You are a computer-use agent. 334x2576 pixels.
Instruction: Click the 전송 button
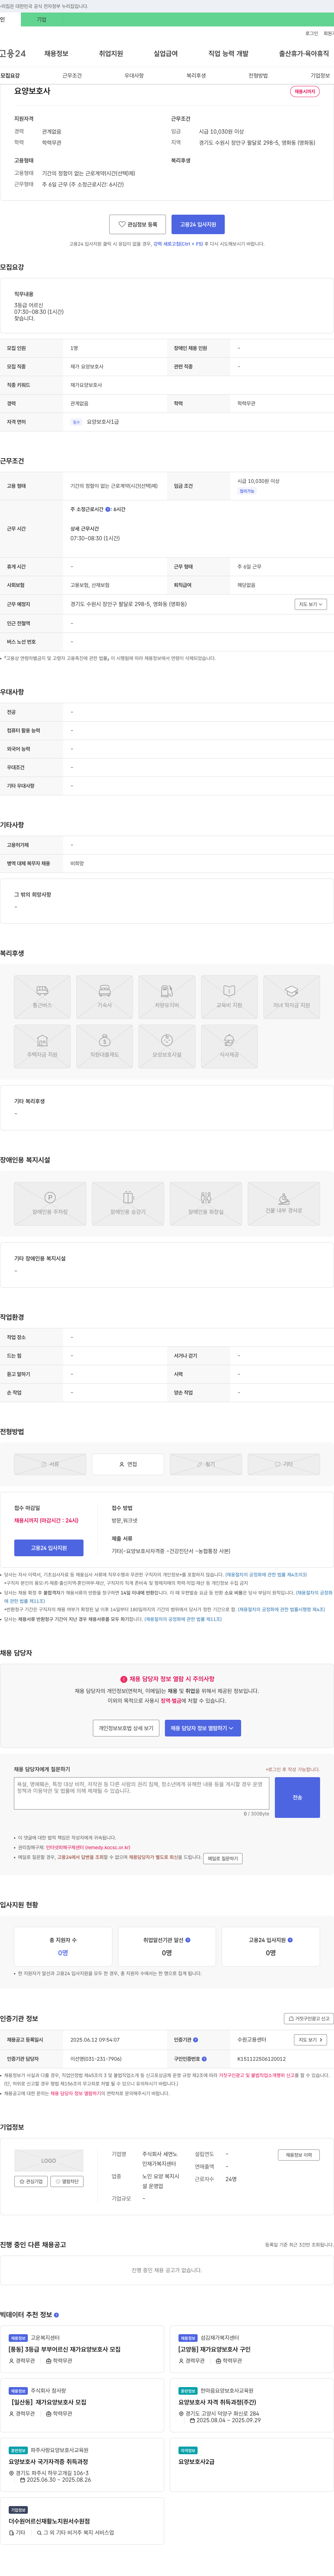pyautogui.click(x=297, y=1797)
